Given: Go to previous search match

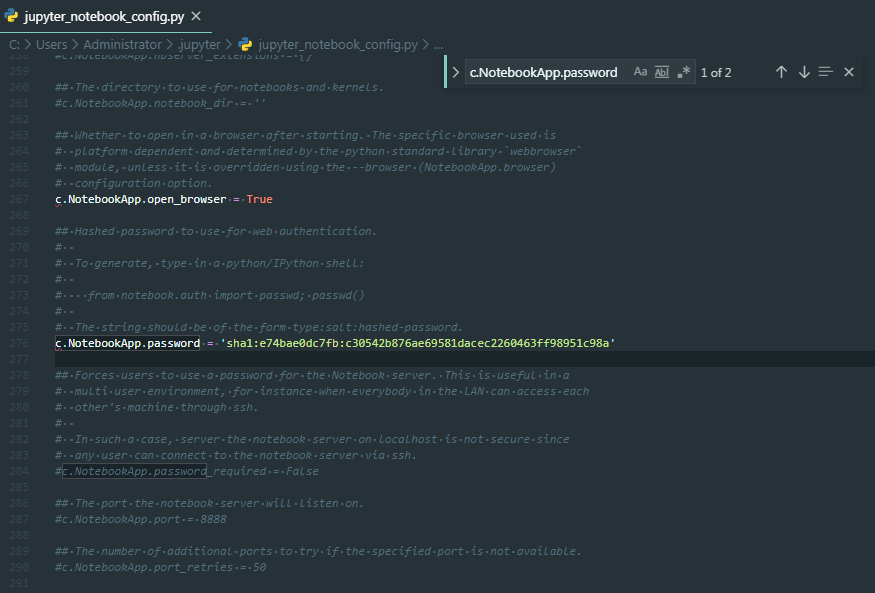Looking at the screenshot, I should tap(781, 72).
